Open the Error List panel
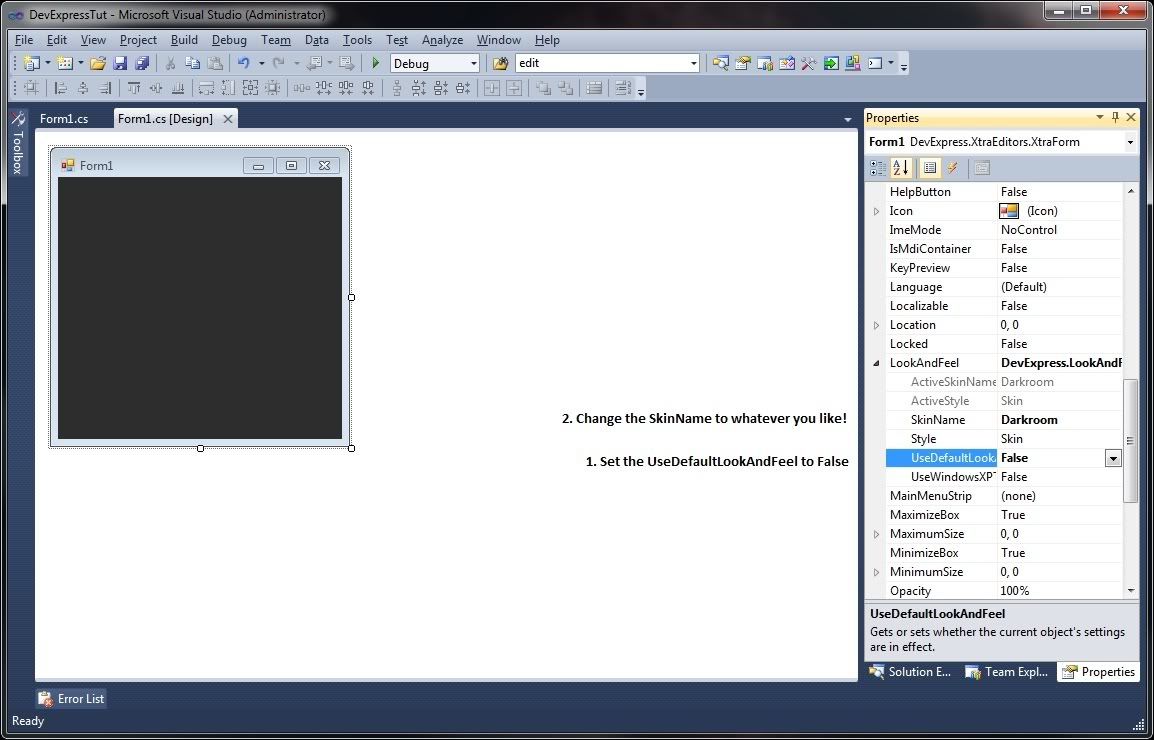Viewport: 1154px width, 740px height. point(71,699)
